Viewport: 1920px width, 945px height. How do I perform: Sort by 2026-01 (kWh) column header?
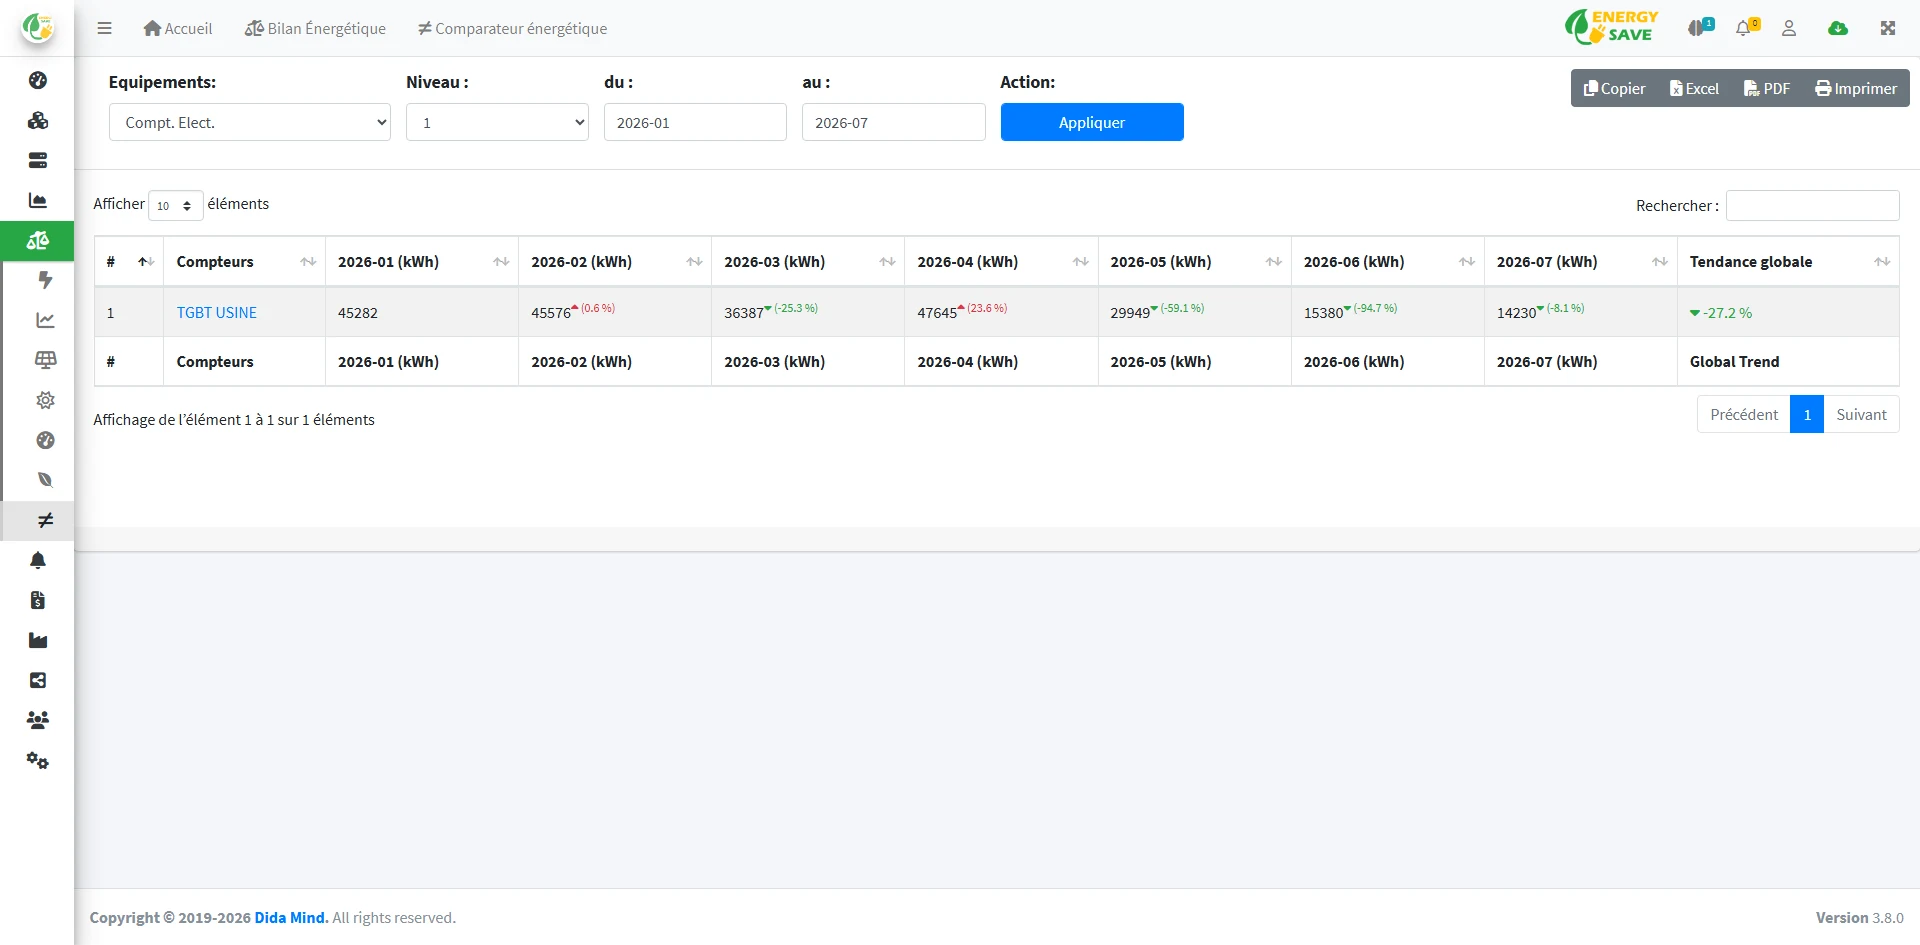(x=422, y=261)
